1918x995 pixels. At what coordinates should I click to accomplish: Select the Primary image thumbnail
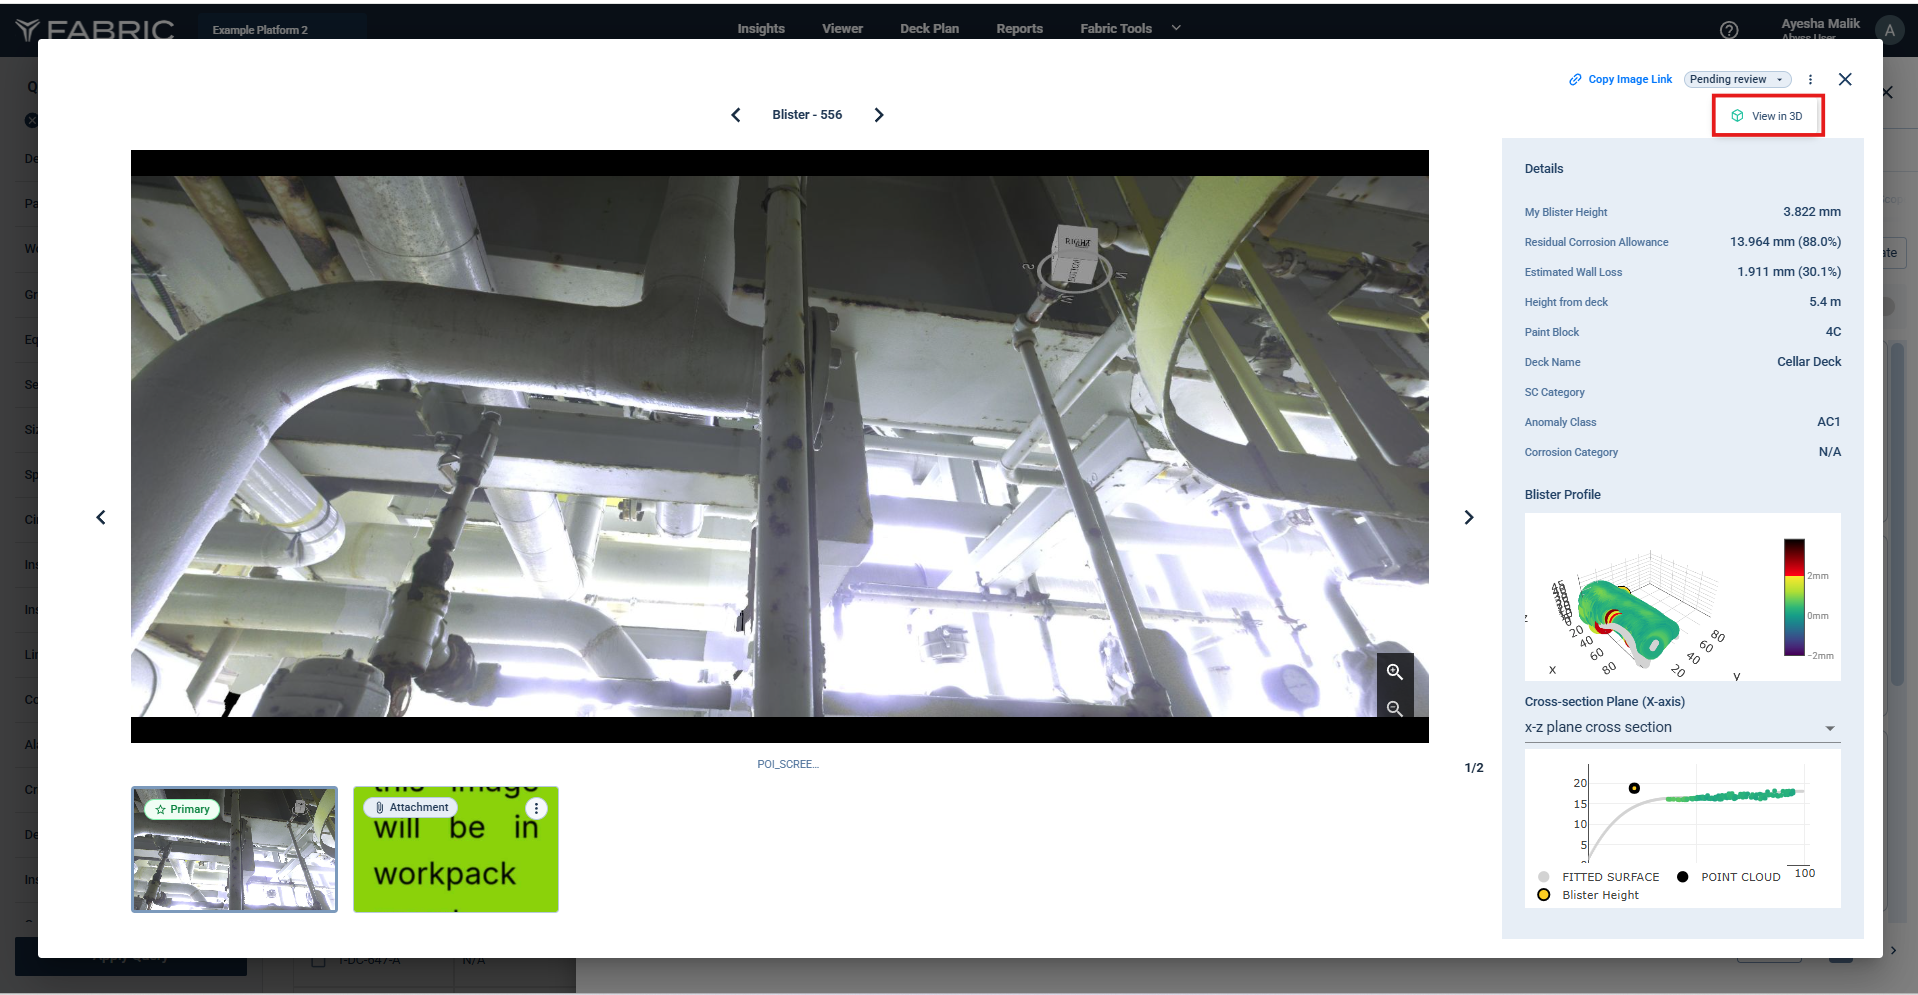[x=235, y=850]
